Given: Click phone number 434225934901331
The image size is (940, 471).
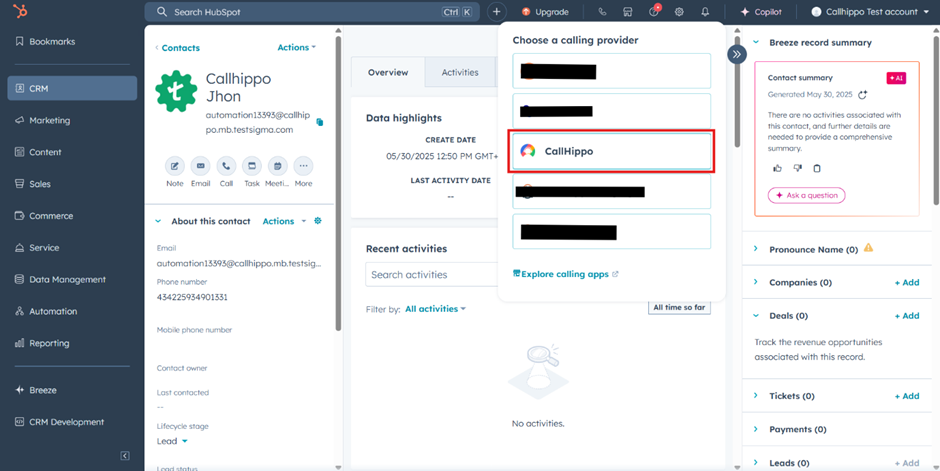Looking at the screenshot, I should click(192, 297).
